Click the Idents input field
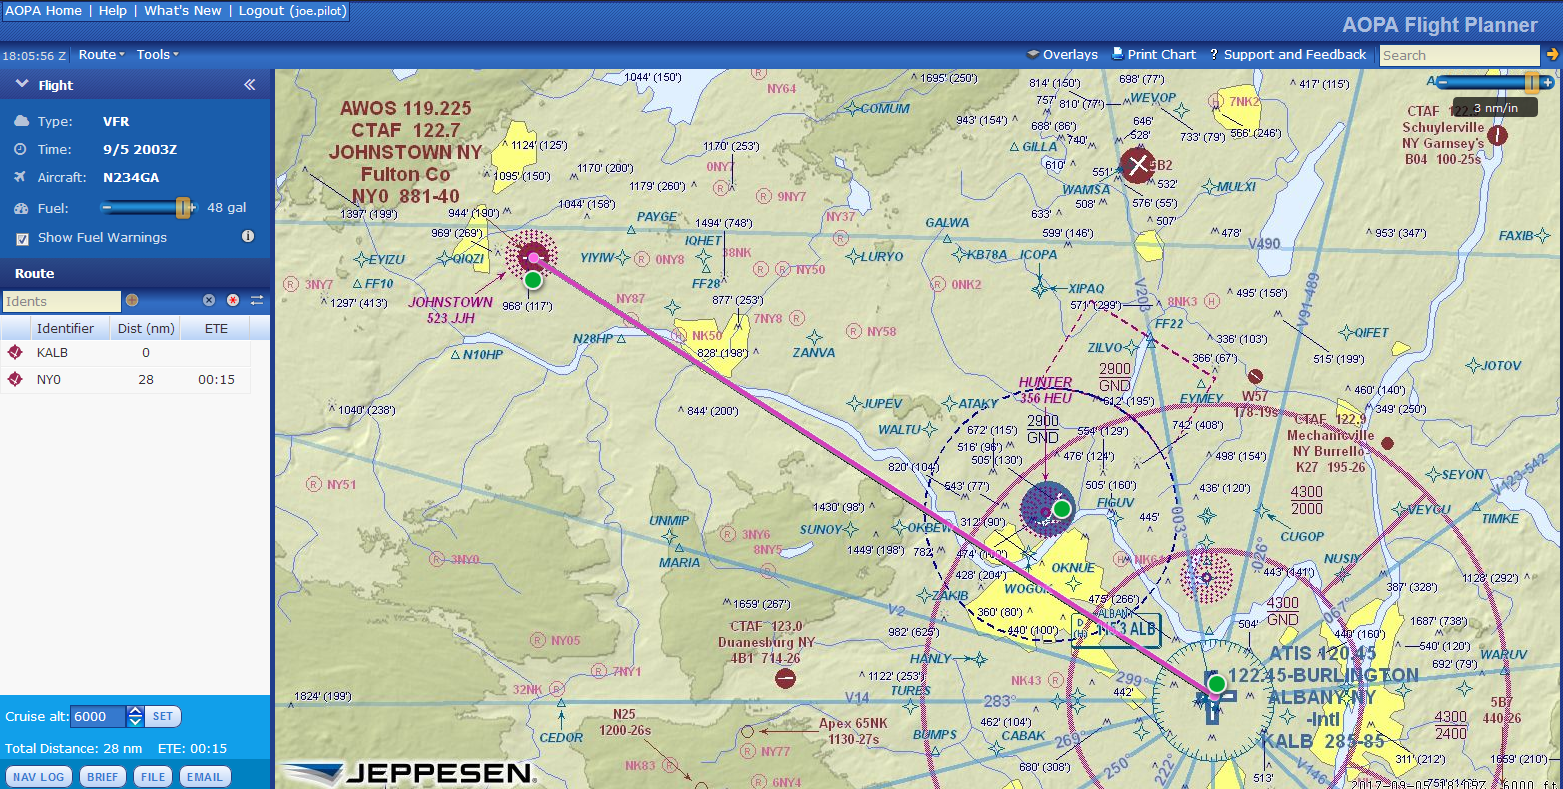Image resolution: width=1563 pixels, height=789 pixels. point(61,301)
